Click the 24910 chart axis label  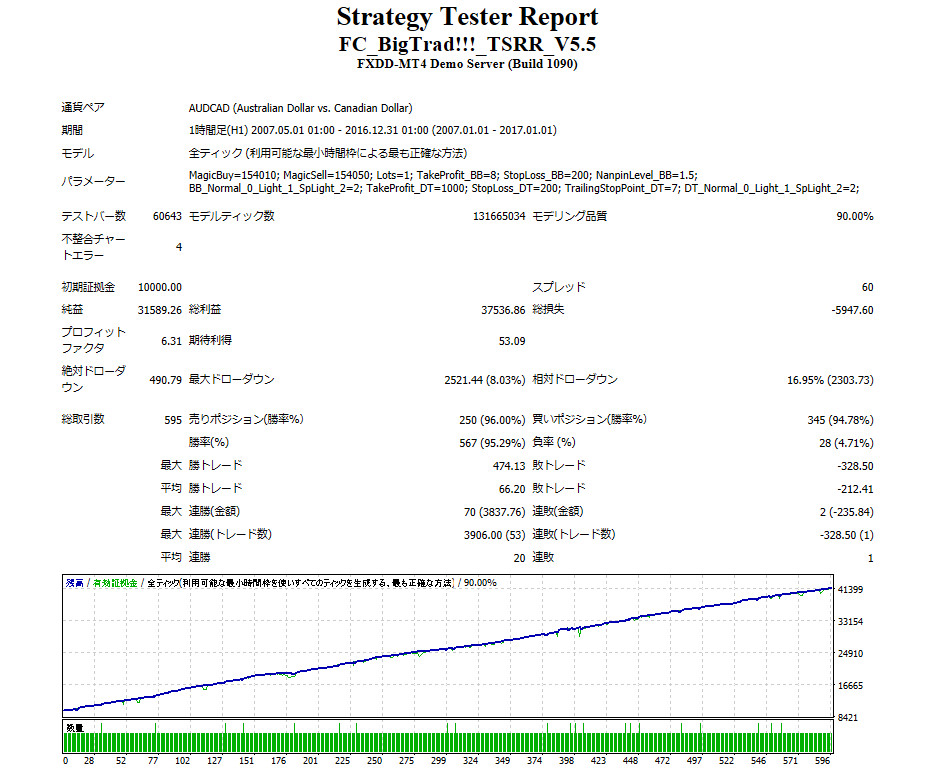[850, 654]
